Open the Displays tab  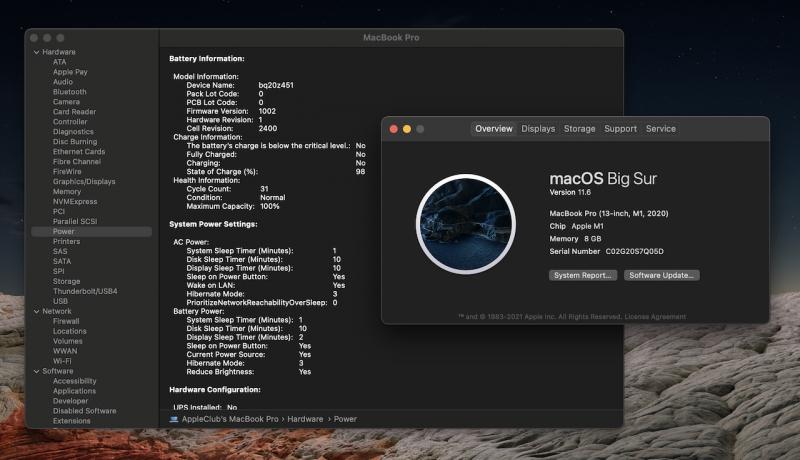click(538, 129)
